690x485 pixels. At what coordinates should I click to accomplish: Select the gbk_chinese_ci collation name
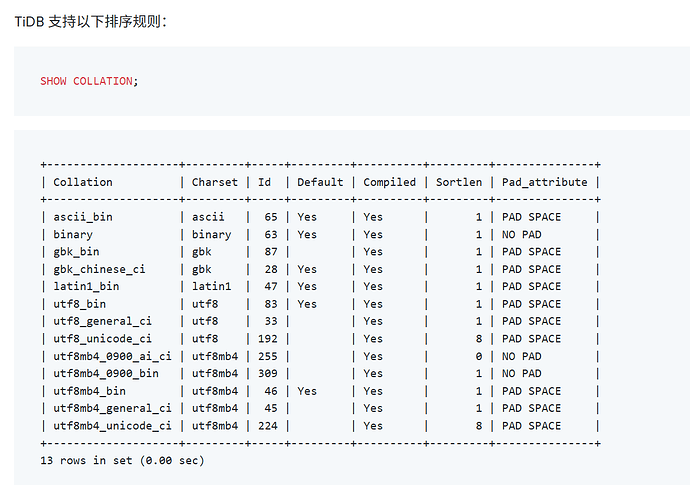[99, 269]
